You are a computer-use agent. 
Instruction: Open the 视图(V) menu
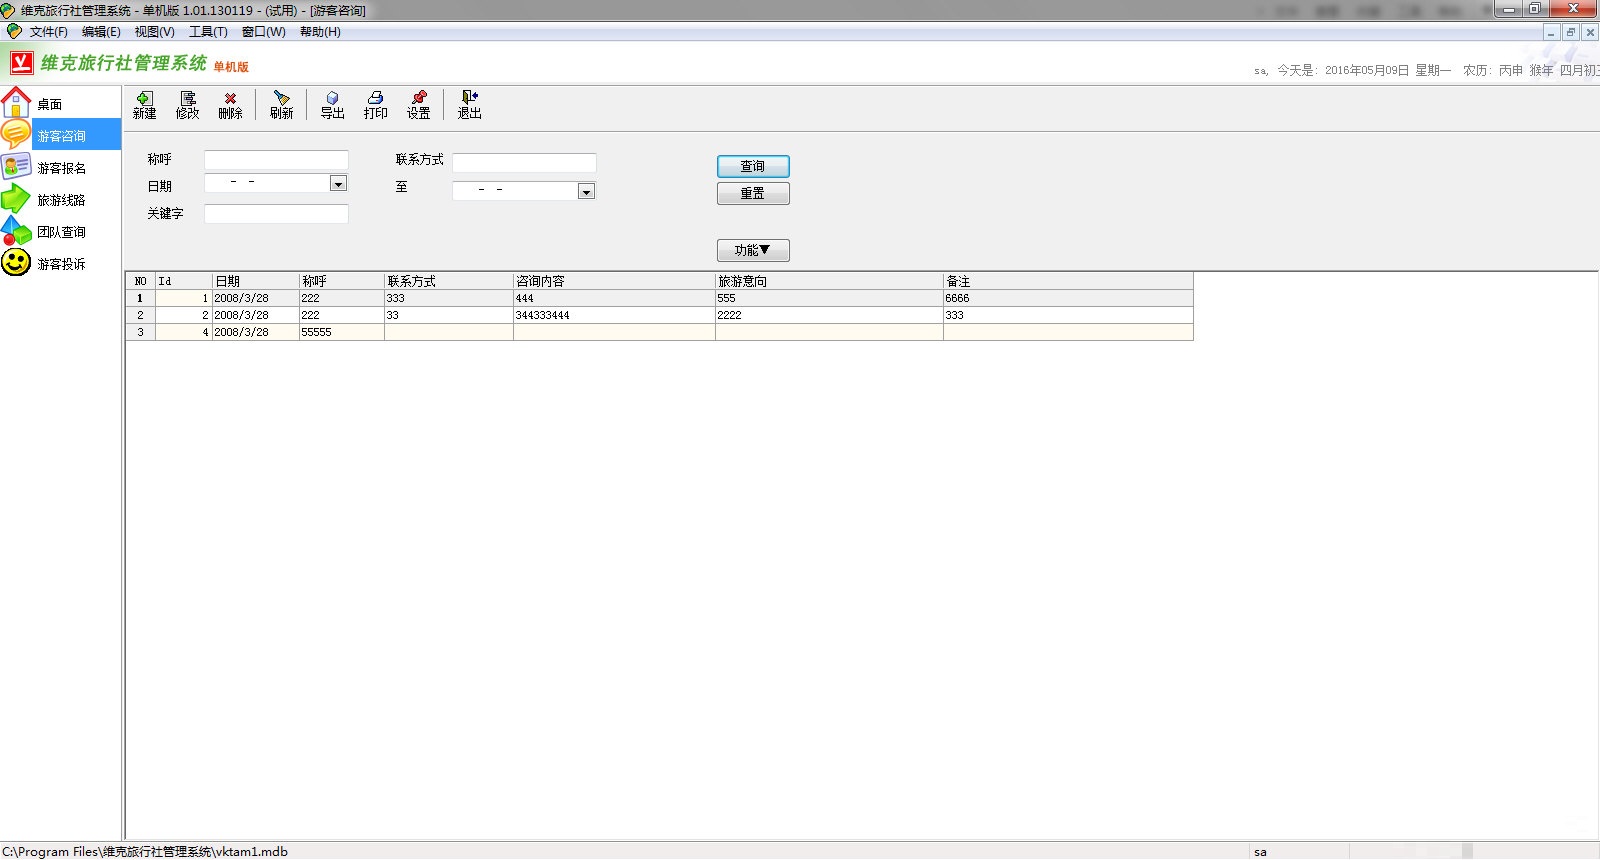point(155,32)
